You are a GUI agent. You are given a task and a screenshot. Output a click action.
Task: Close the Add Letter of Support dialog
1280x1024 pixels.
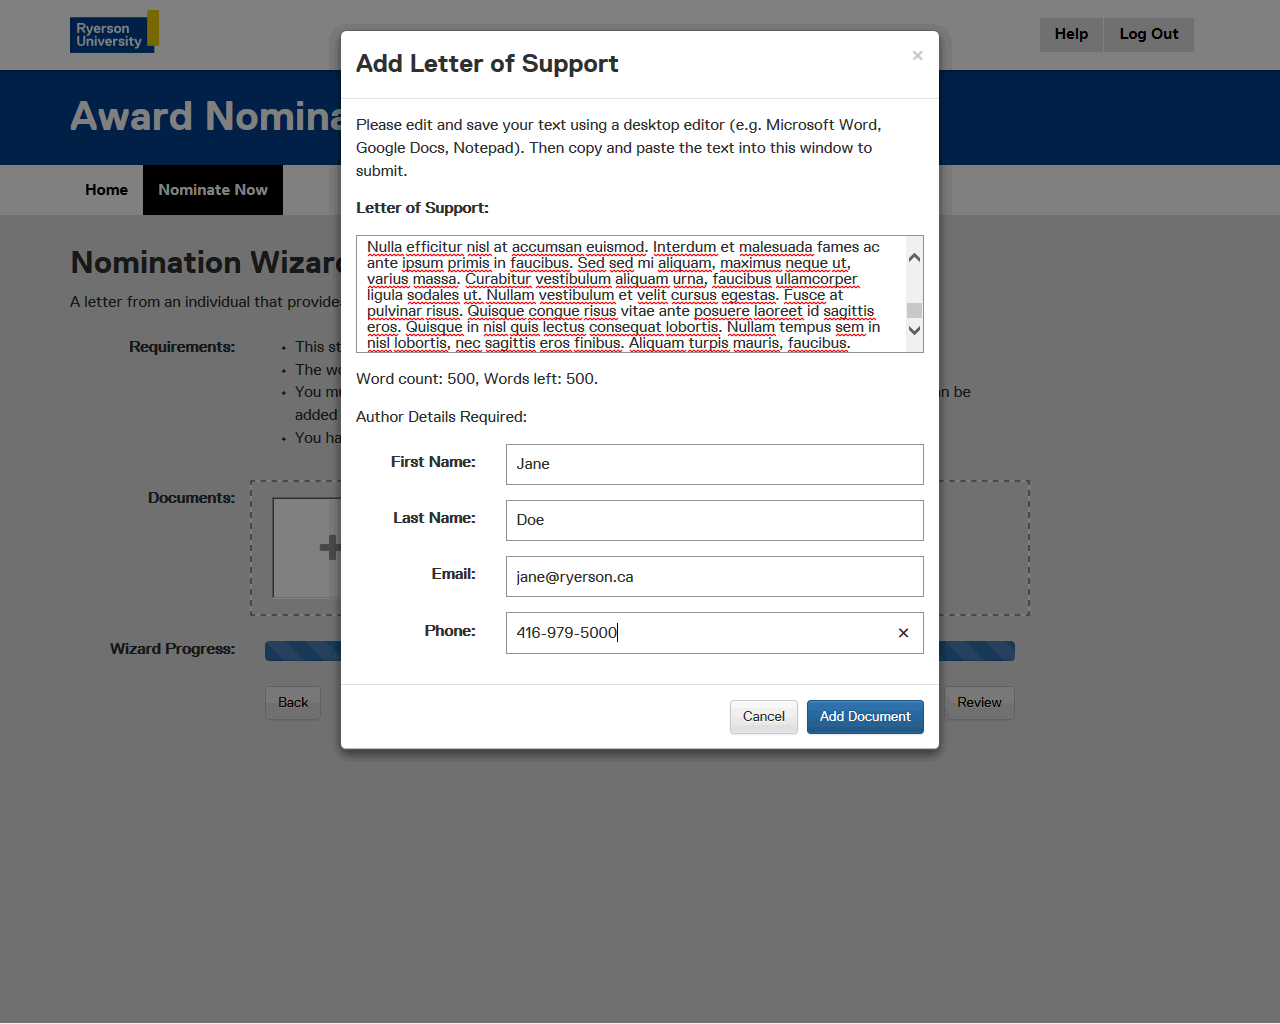click(917, 56)
